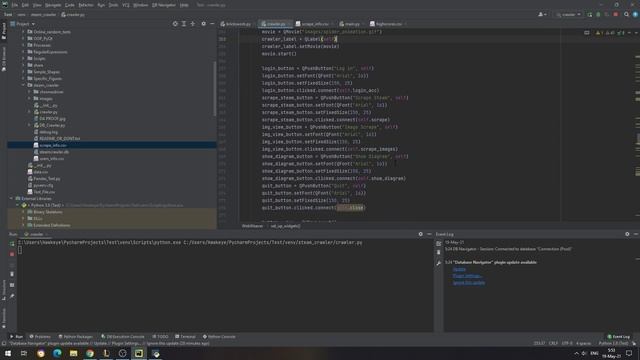
Task: Click Plugin Settings link in Event Log
Action: coord(467,276)
